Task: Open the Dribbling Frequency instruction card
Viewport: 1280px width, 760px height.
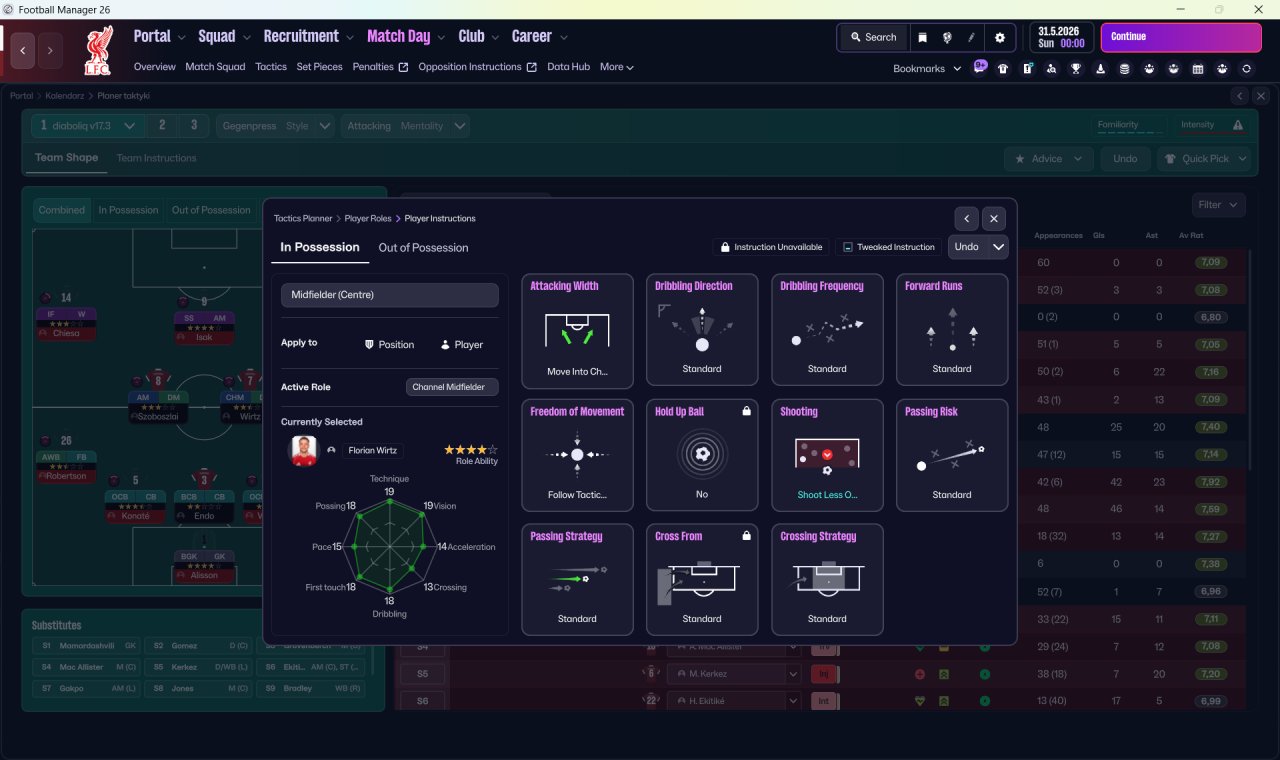Action: pos(827,330)
